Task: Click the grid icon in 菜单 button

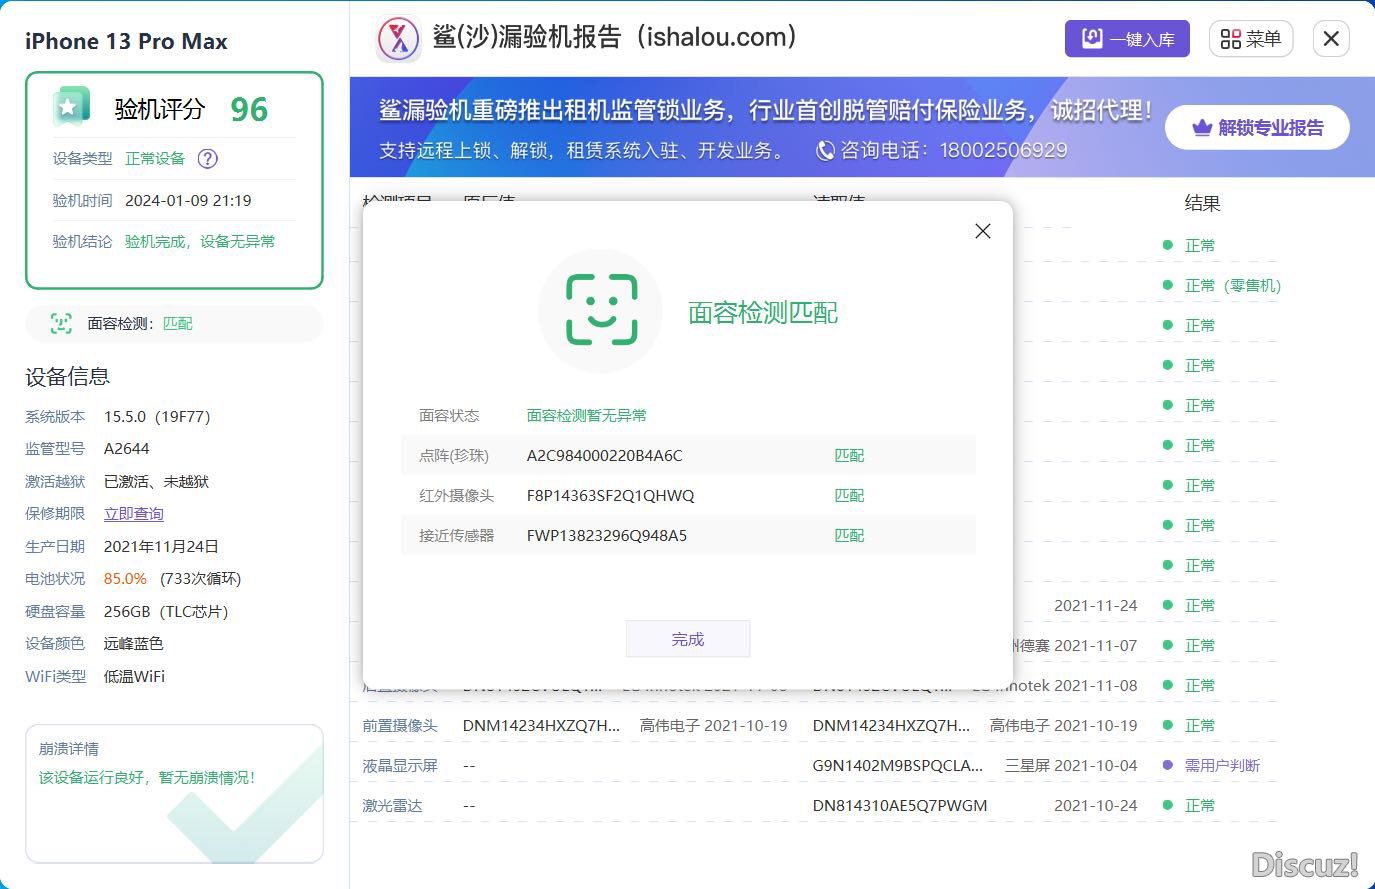Action: click(1231, 39)
